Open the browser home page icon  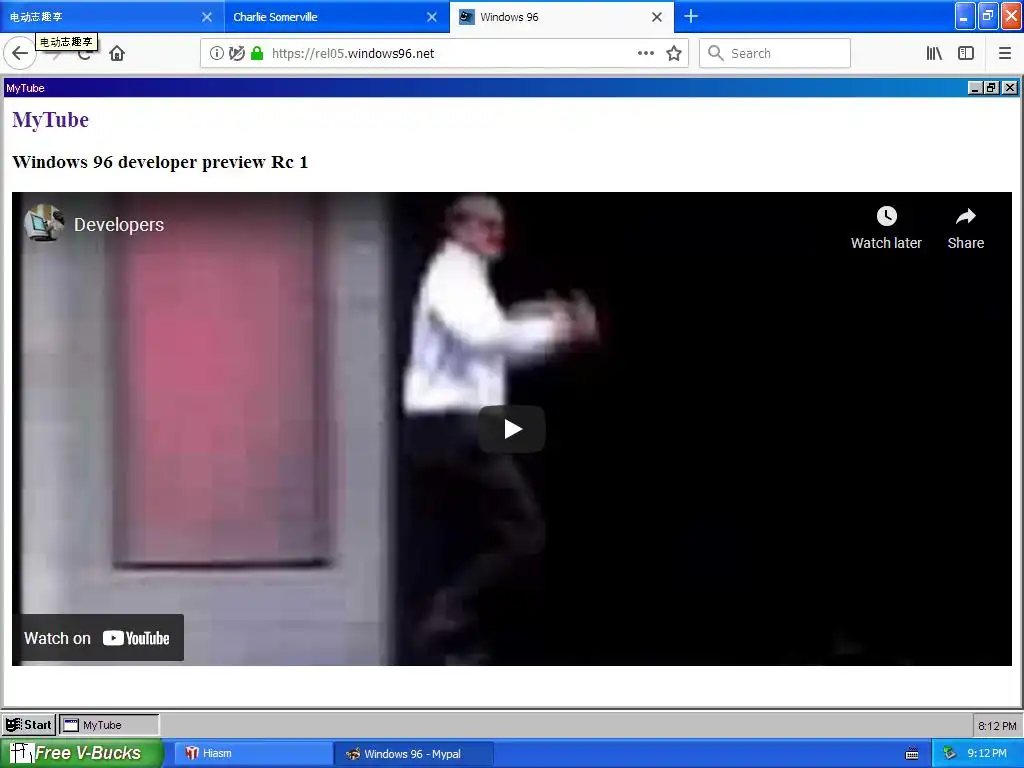(x=117, y=54)
